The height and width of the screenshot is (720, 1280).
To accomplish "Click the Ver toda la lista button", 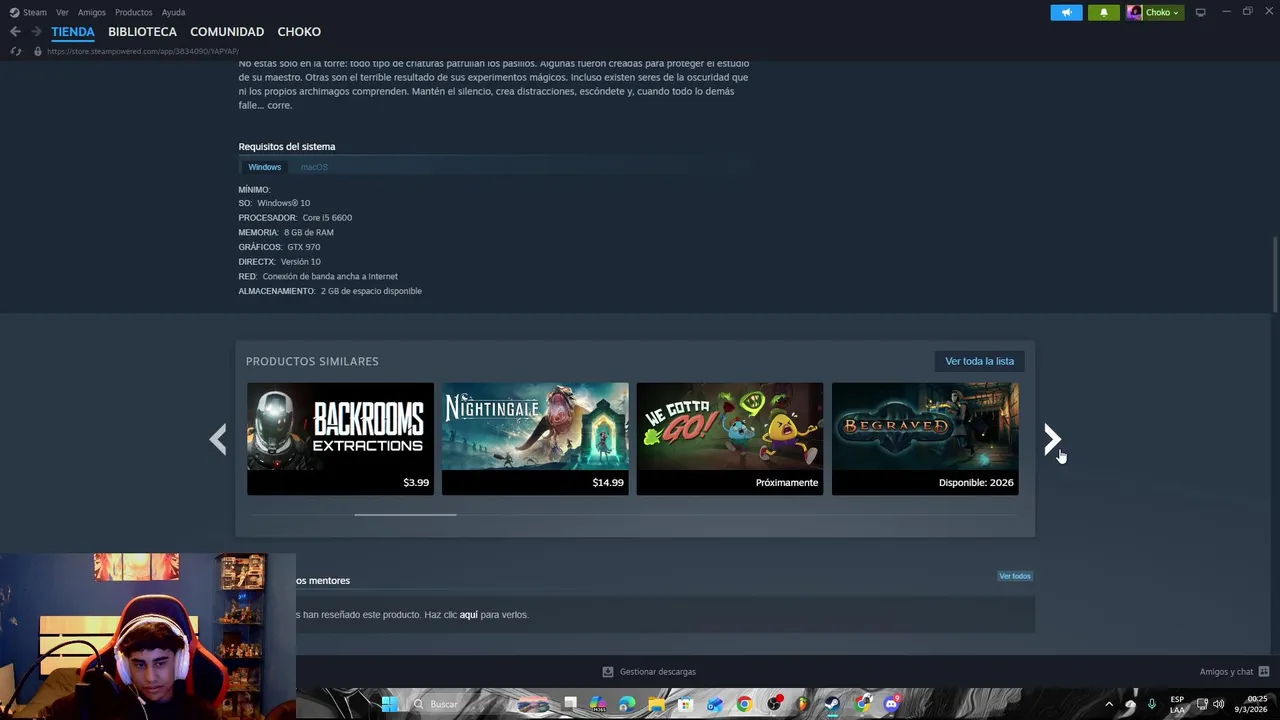I will click(979, 361).
